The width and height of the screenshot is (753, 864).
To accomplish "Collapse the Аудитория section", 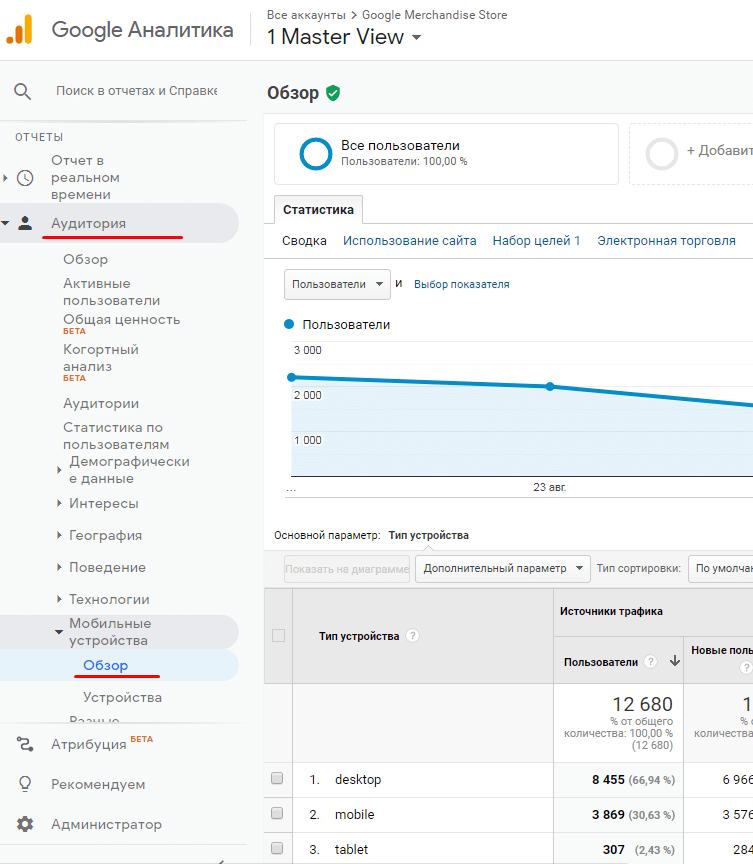I will [x=6, y=223].
